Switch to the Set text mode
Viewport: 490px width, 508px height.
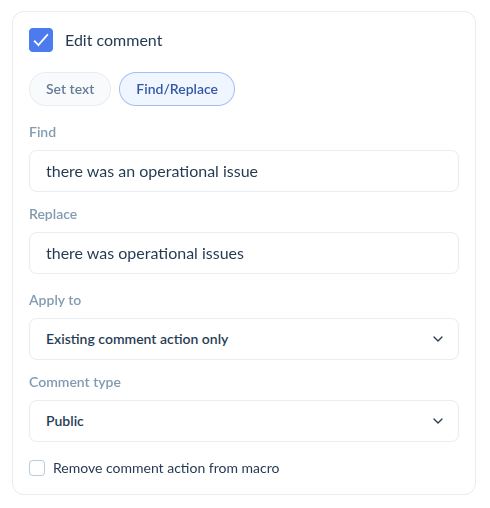click(70, 89)
